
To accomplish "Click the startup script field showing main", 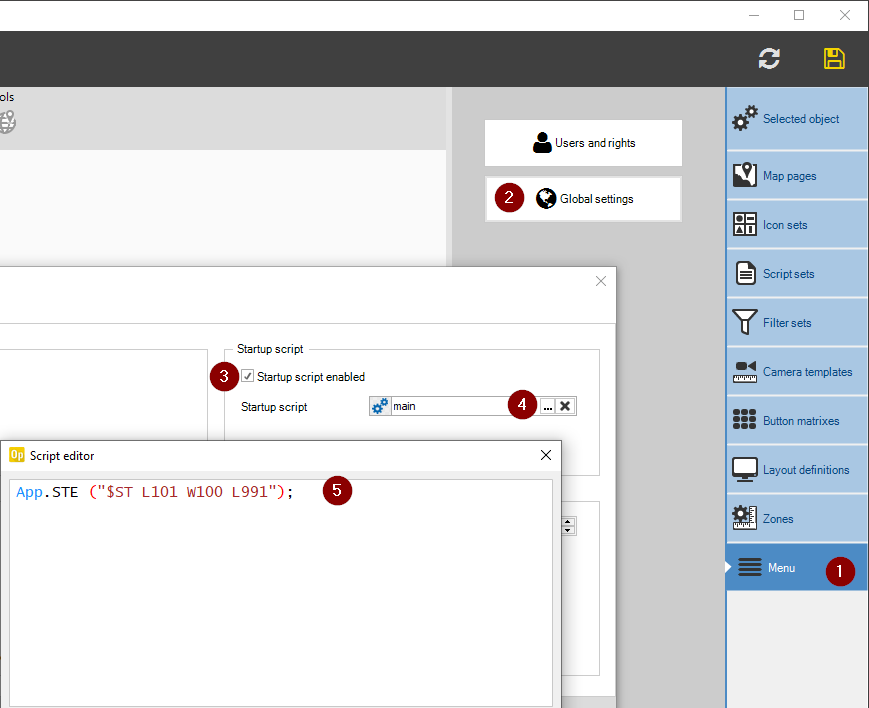I will point(450,406).
